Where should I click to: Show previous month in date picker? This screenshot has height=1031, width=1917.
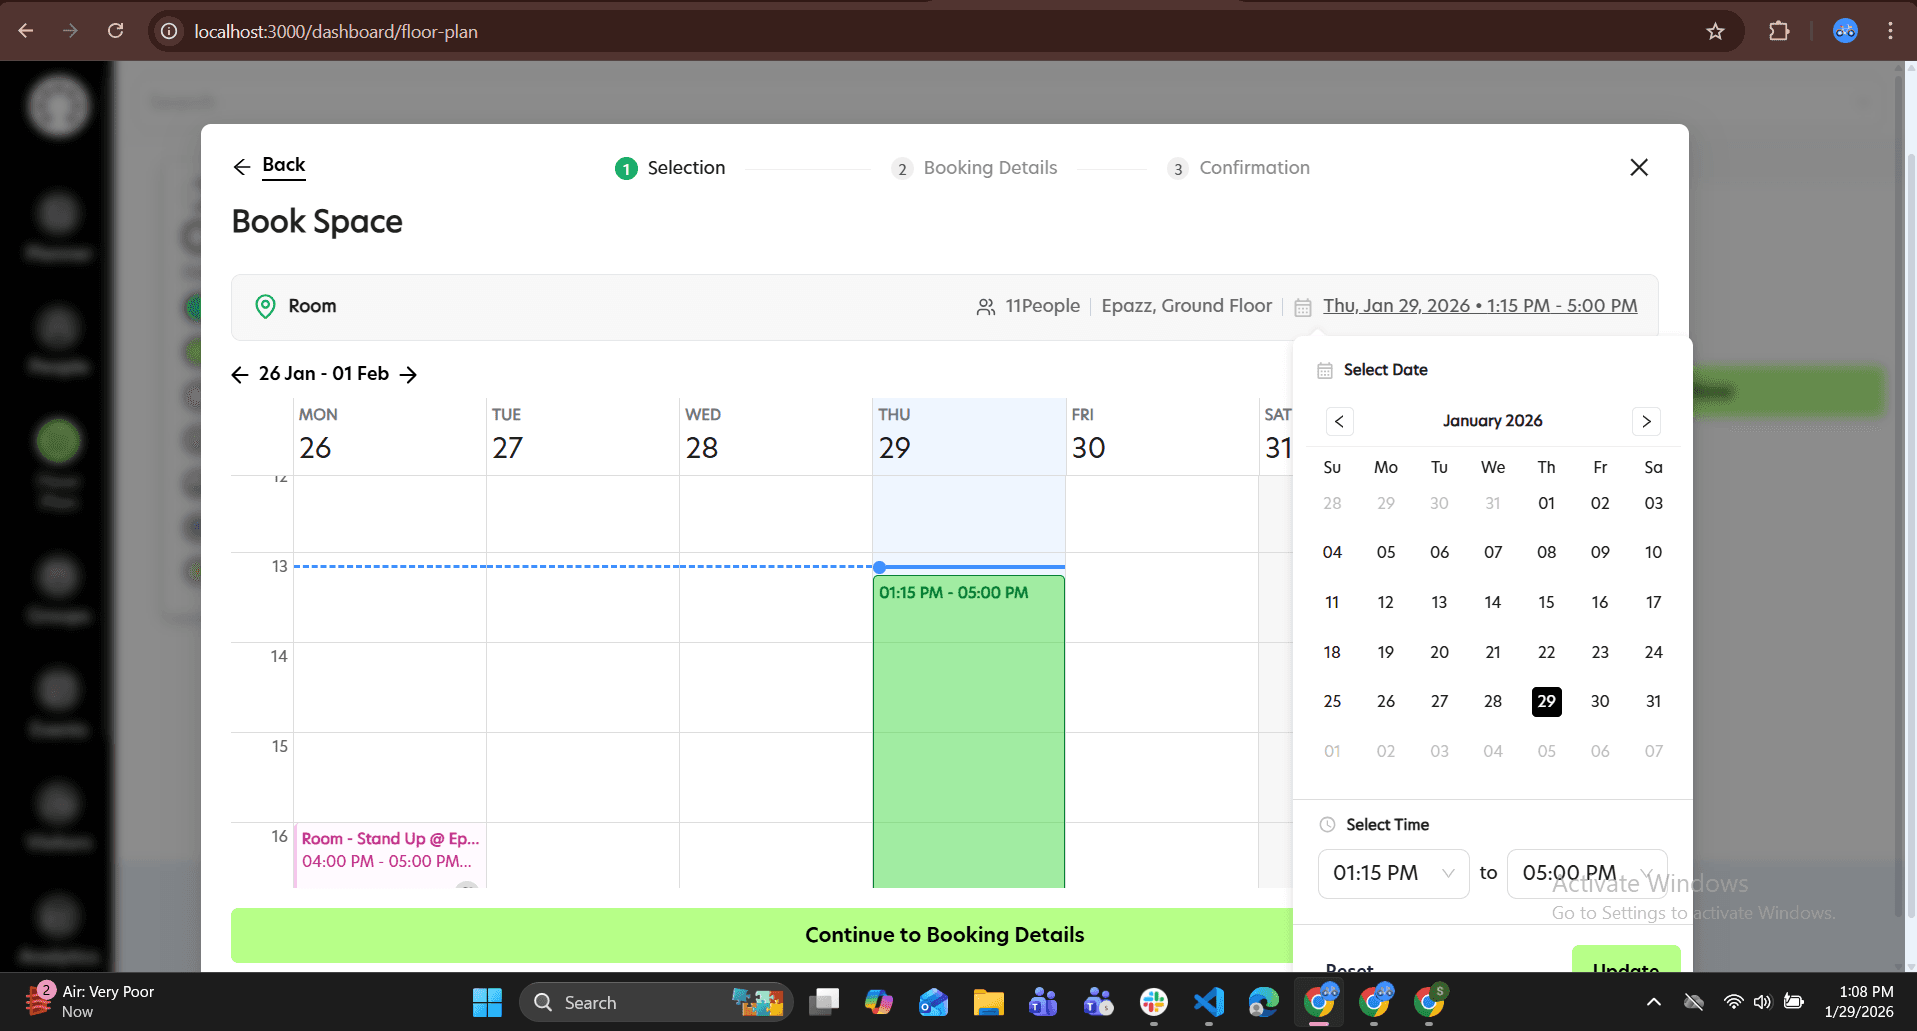1339,421
